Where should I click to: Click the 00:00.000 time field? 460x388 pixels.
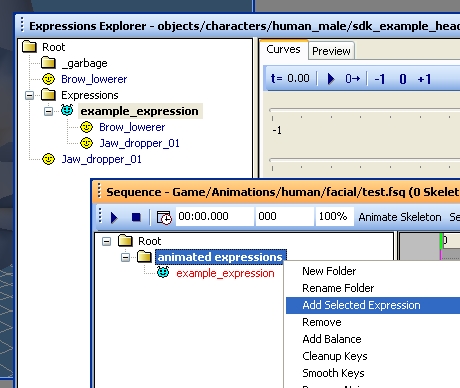click(215, 216)
